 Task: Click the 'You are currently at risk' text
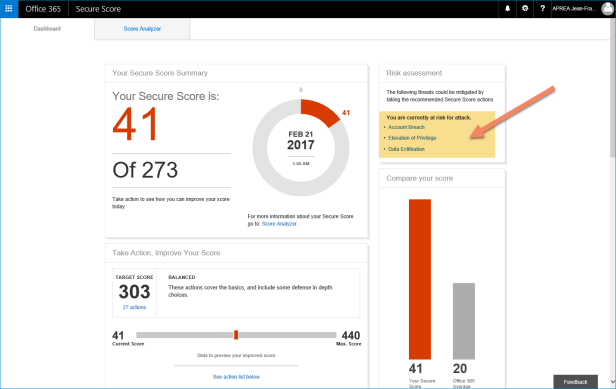click(x=429, y=117)
